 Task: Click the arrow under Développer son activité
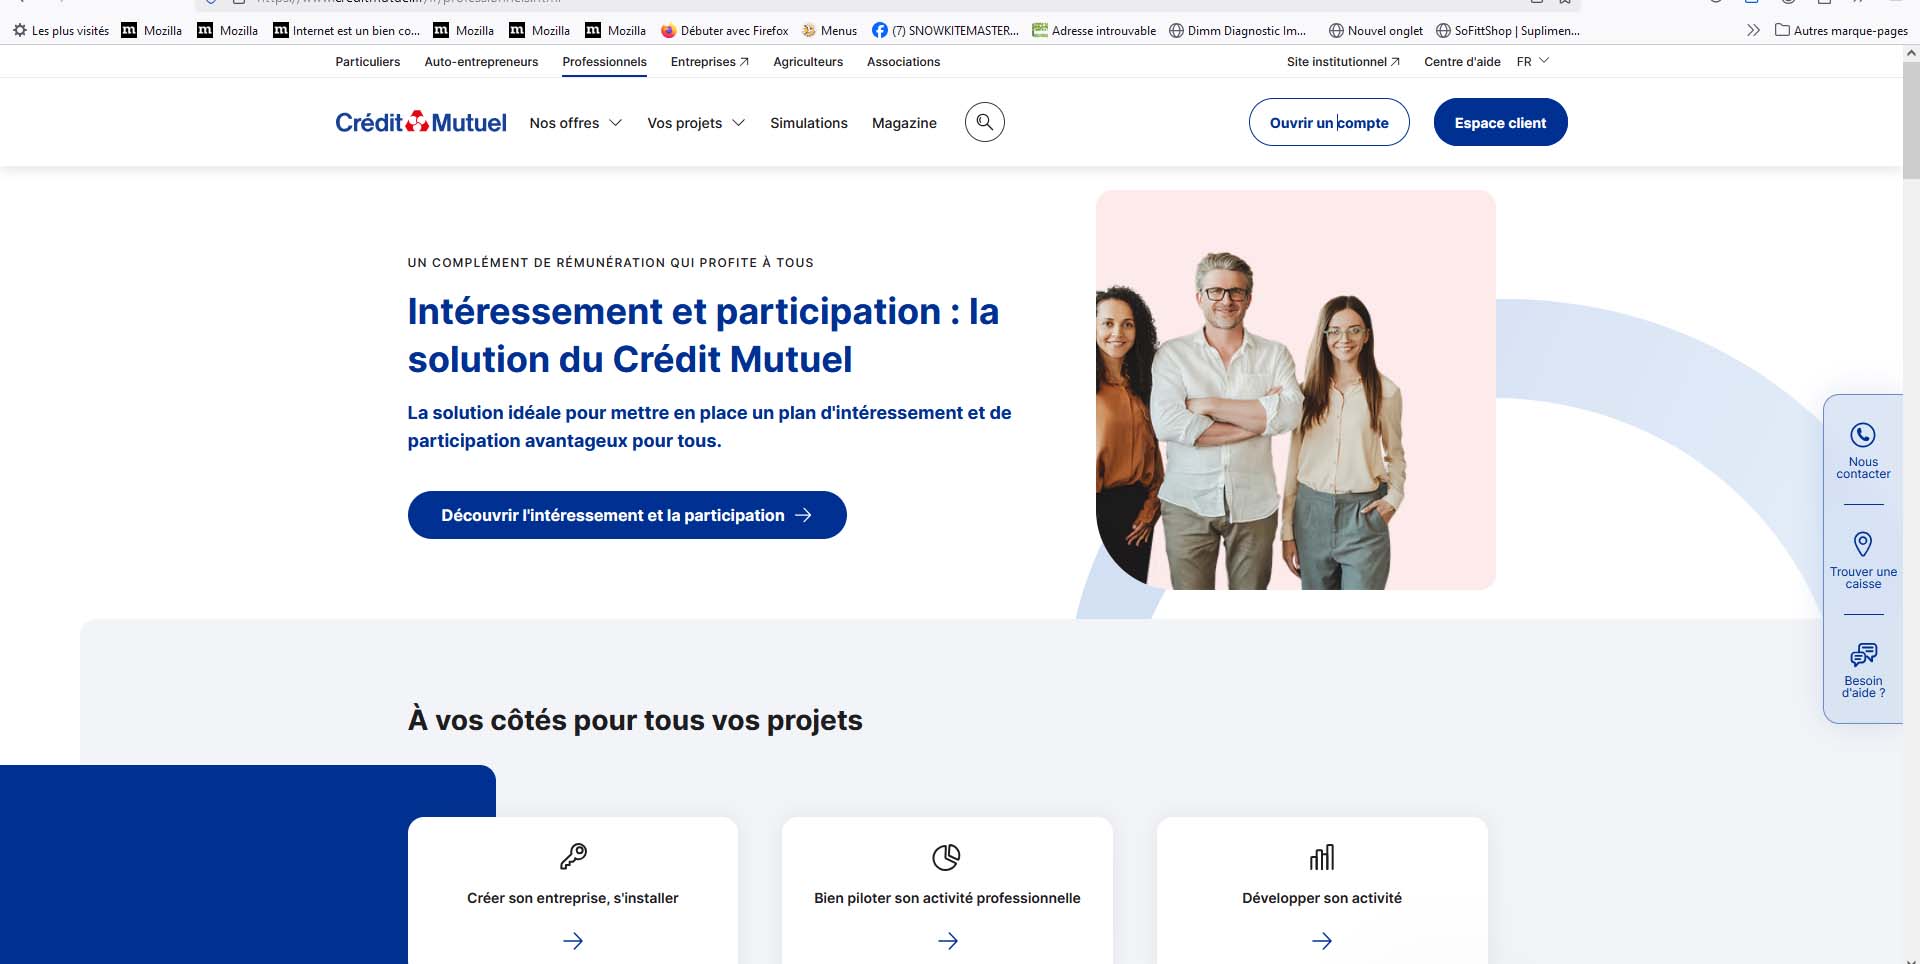pyautogui.click(x=1322, y=941)
